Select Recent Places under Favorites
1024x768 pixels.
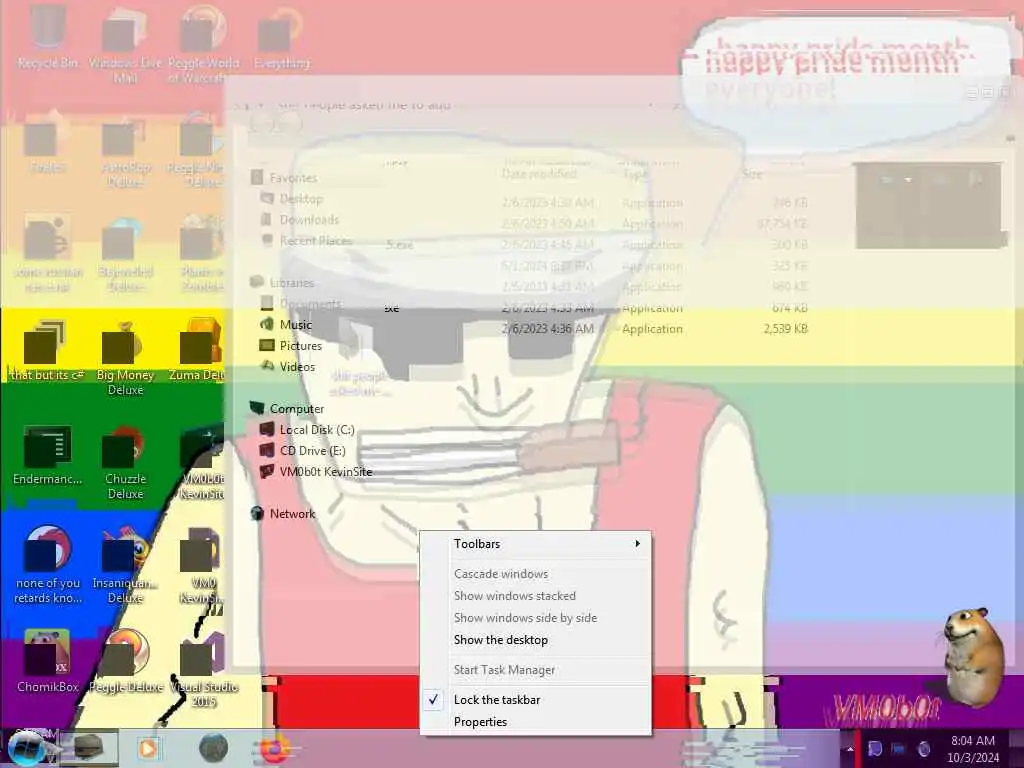pos(307,240)
